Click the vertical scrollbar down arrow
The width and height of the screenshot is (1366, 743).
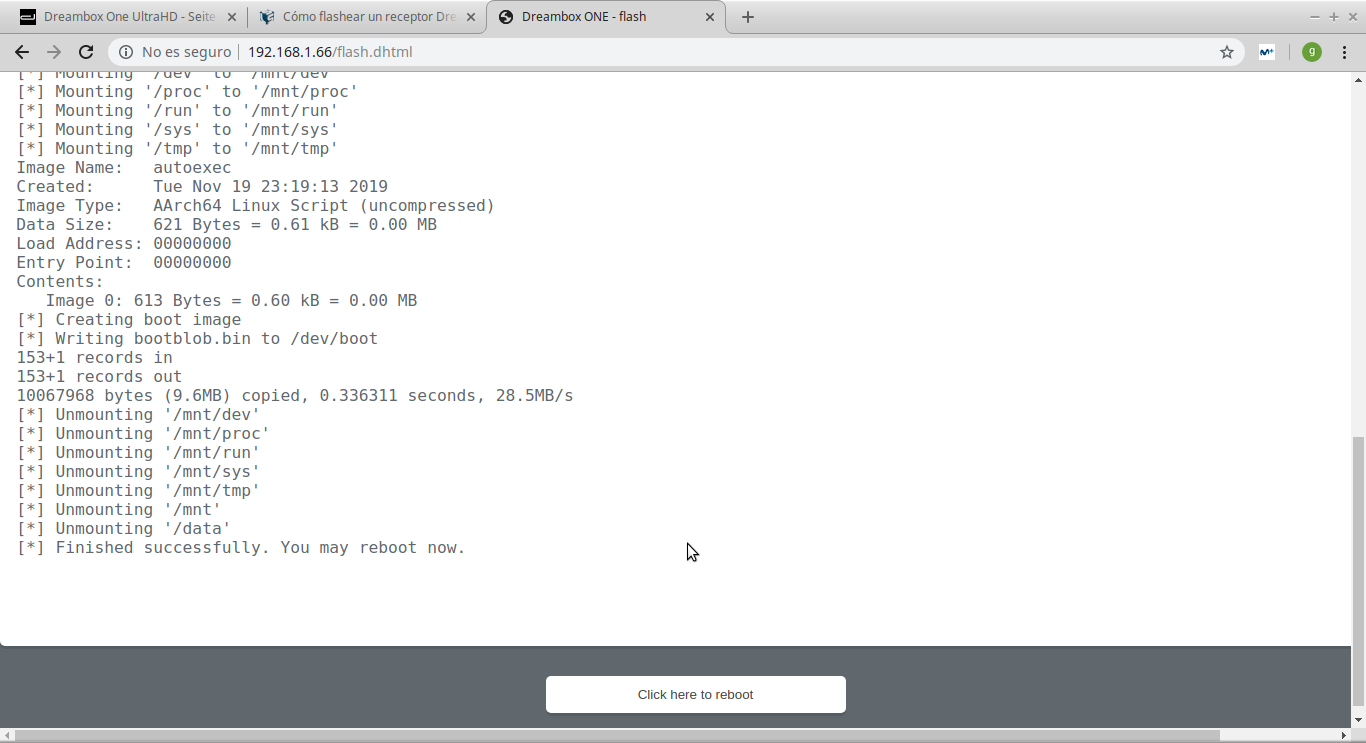pyautogui.click(x=1357, y=719)
